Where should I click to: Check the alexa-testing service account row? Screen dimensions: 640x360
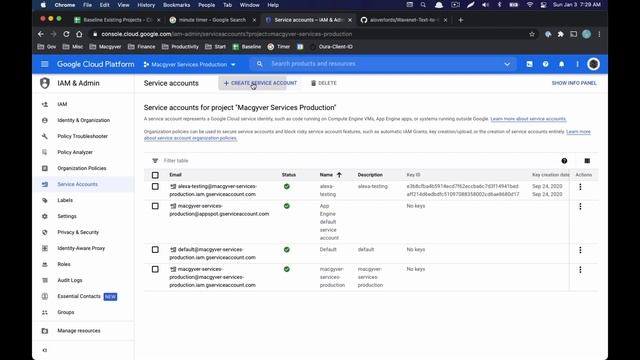coord(155,187)
